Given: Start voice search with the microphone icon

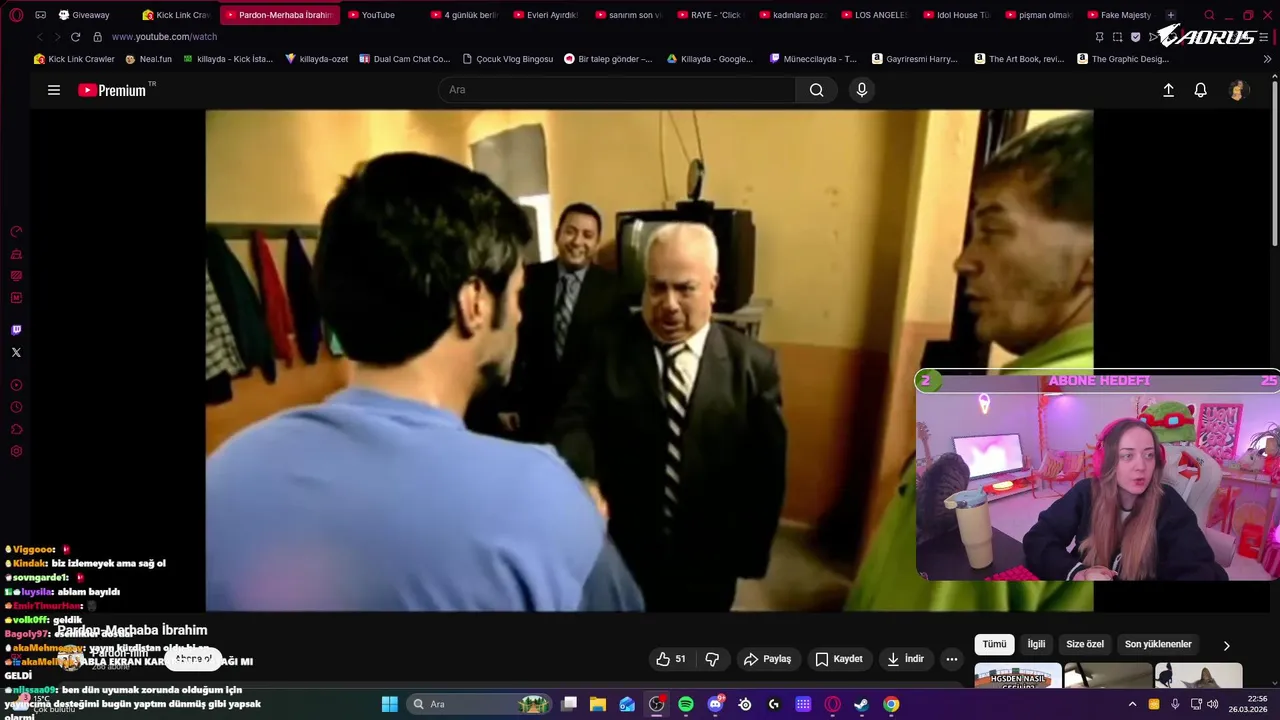Looking at the screenshot, I should 862,90.
